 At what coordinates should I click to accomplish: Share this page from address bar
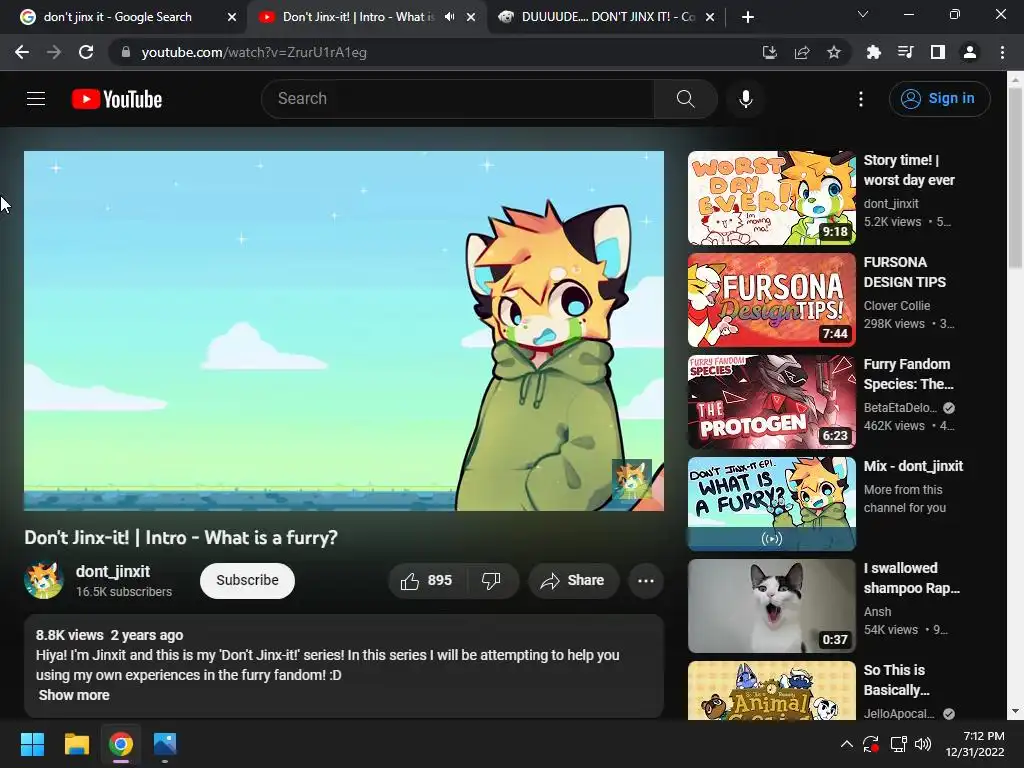(802, 52)
